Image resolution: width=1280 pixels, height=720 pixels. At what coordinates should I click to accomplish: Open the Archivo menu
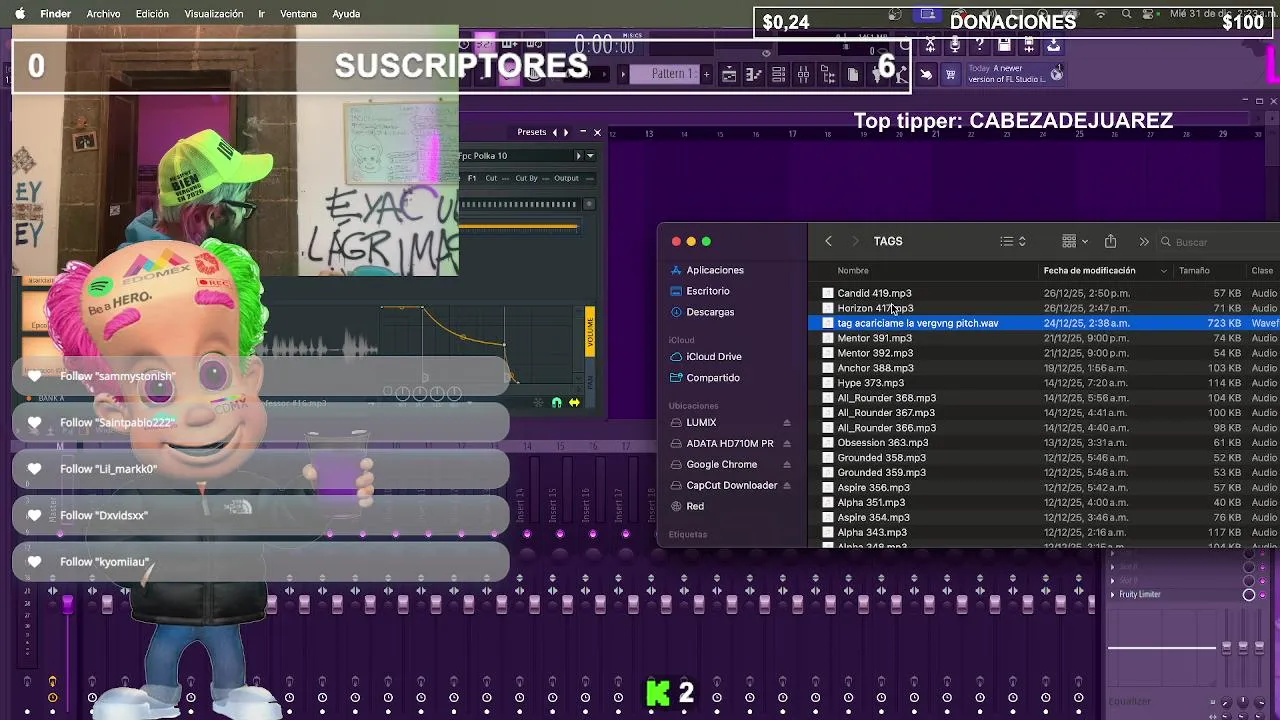click(x=103, y=14)
